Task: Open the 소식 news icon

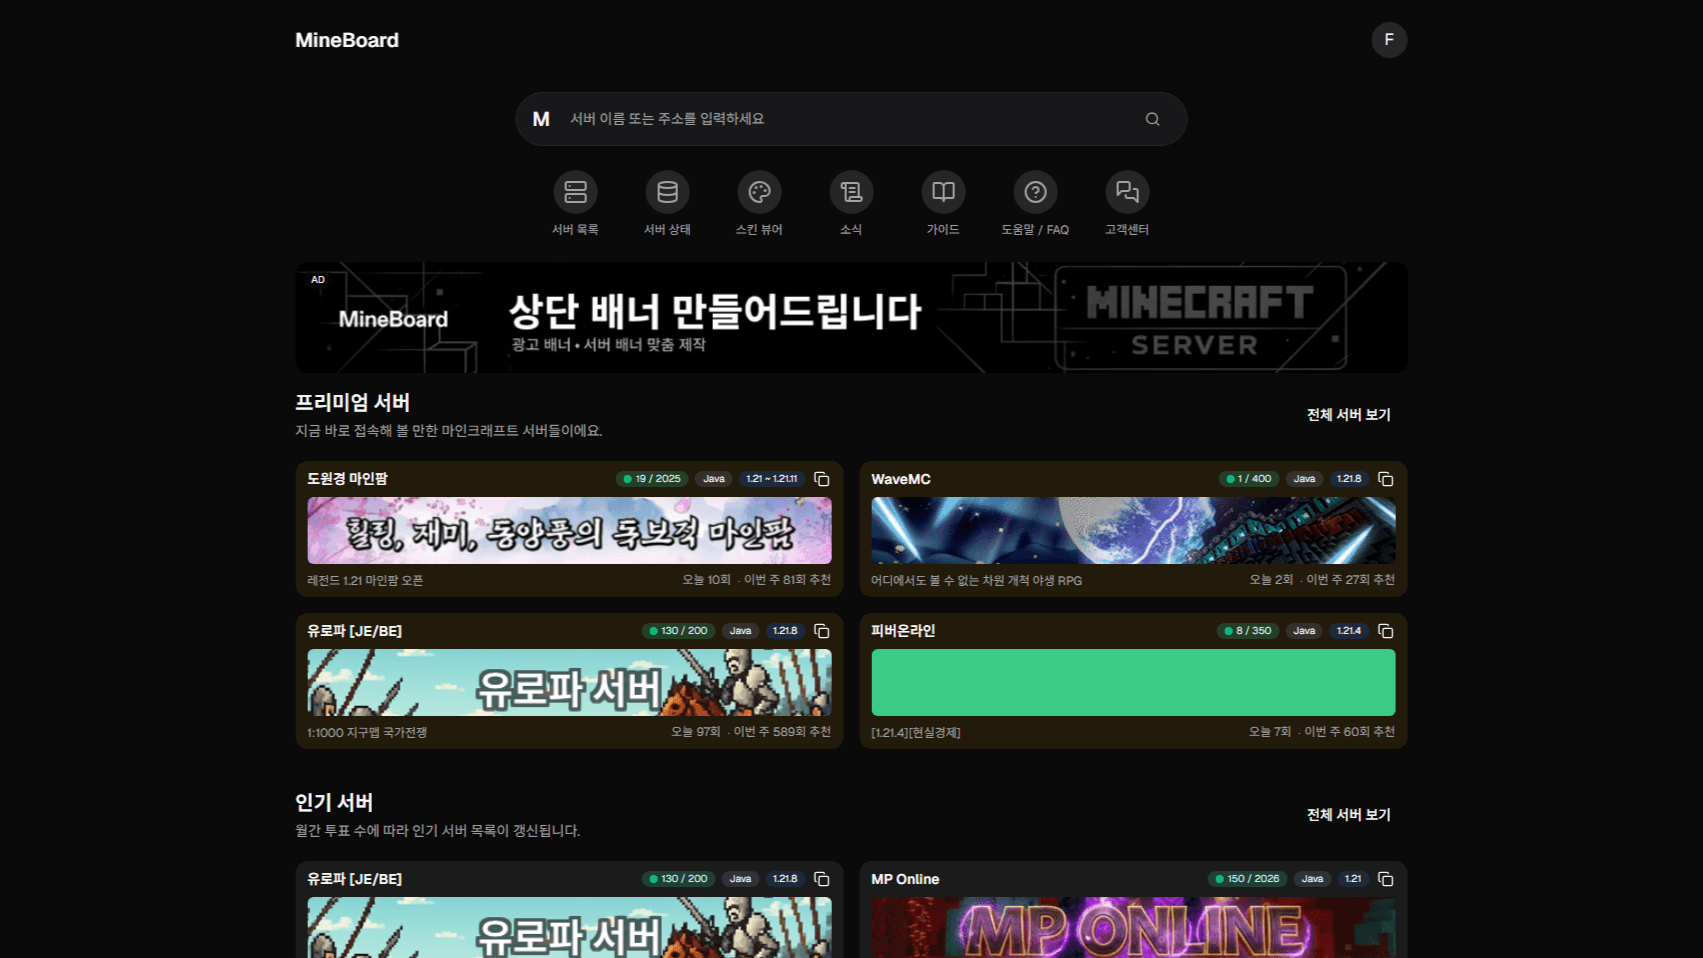Action: pos(851,193)
